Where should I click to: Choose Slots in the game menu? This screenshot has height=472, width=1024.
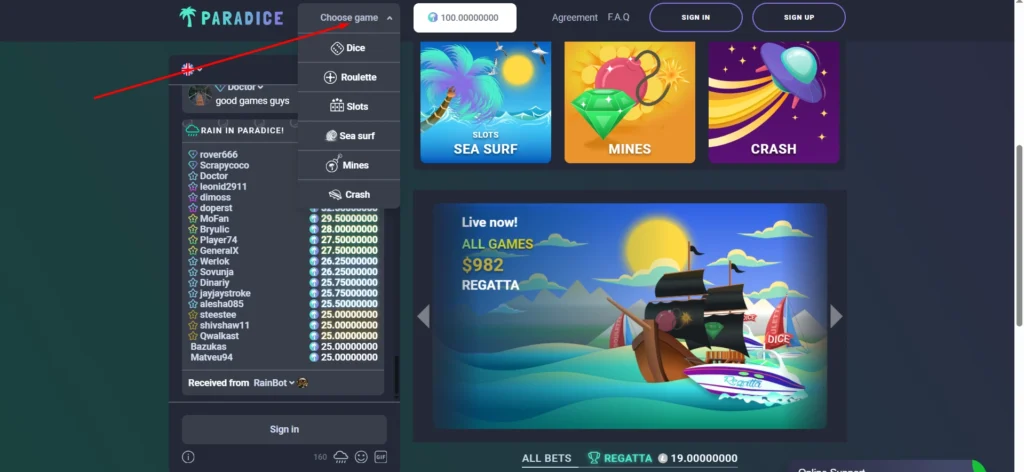(349, 106)
